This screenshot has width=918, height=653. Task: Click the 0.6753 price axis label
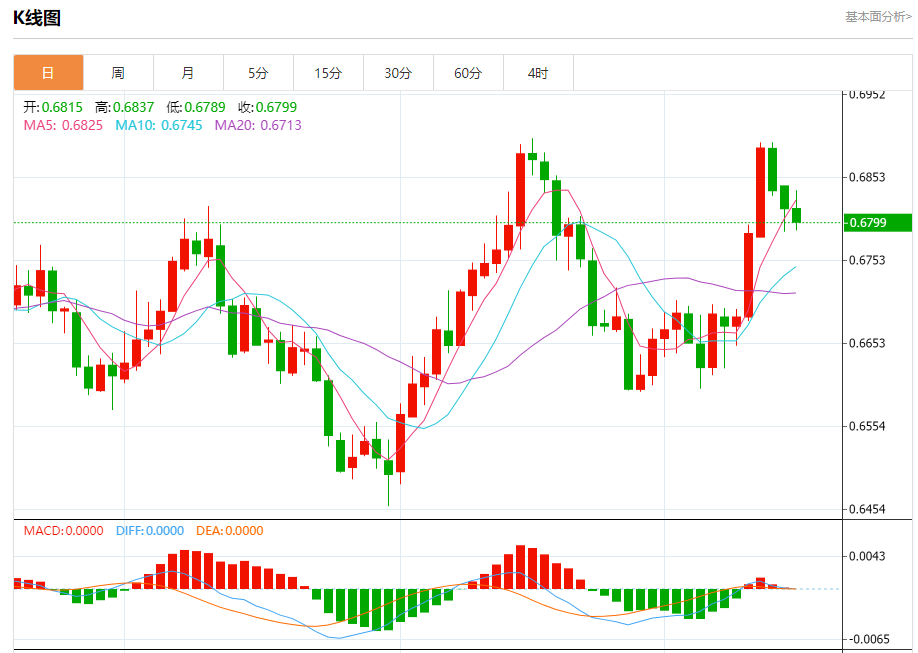coord(868,260)
